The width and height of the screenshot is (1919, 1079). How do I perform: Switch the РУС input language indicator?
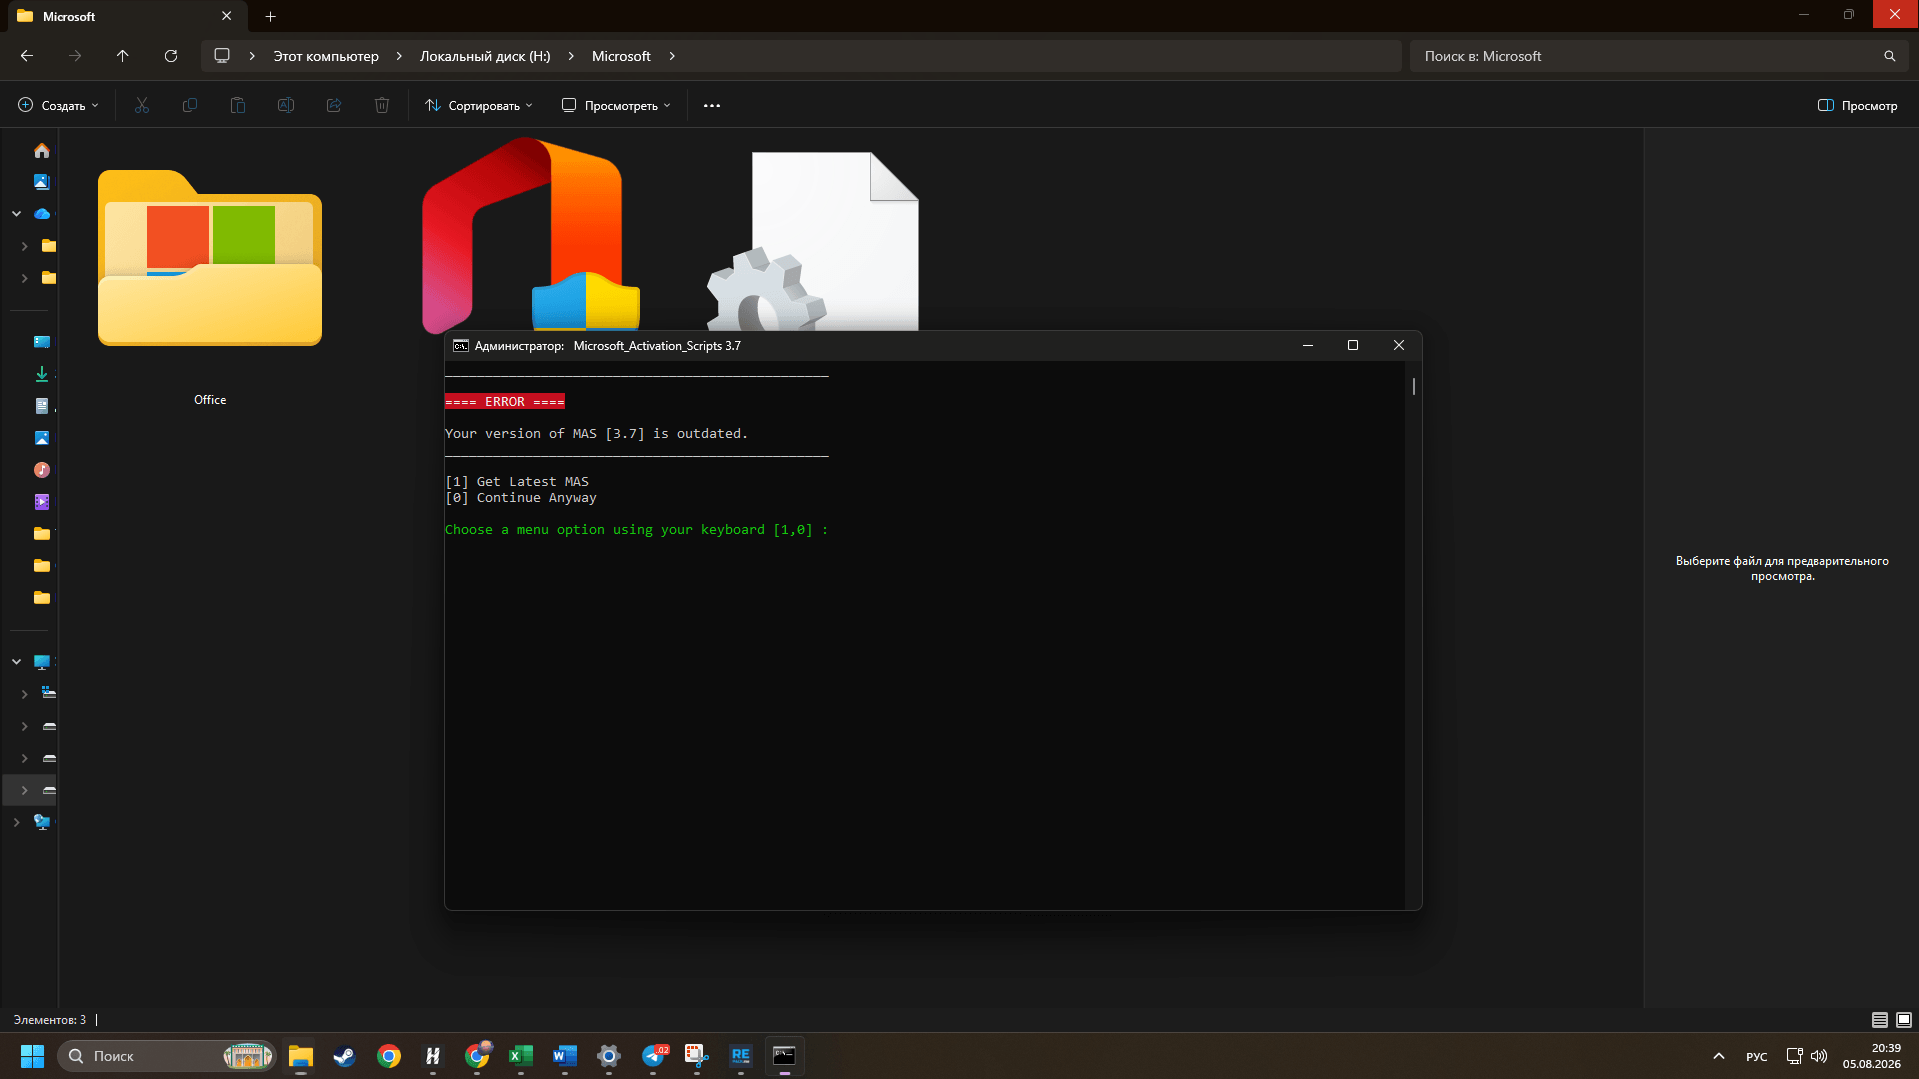(x=1756, y=1056)
